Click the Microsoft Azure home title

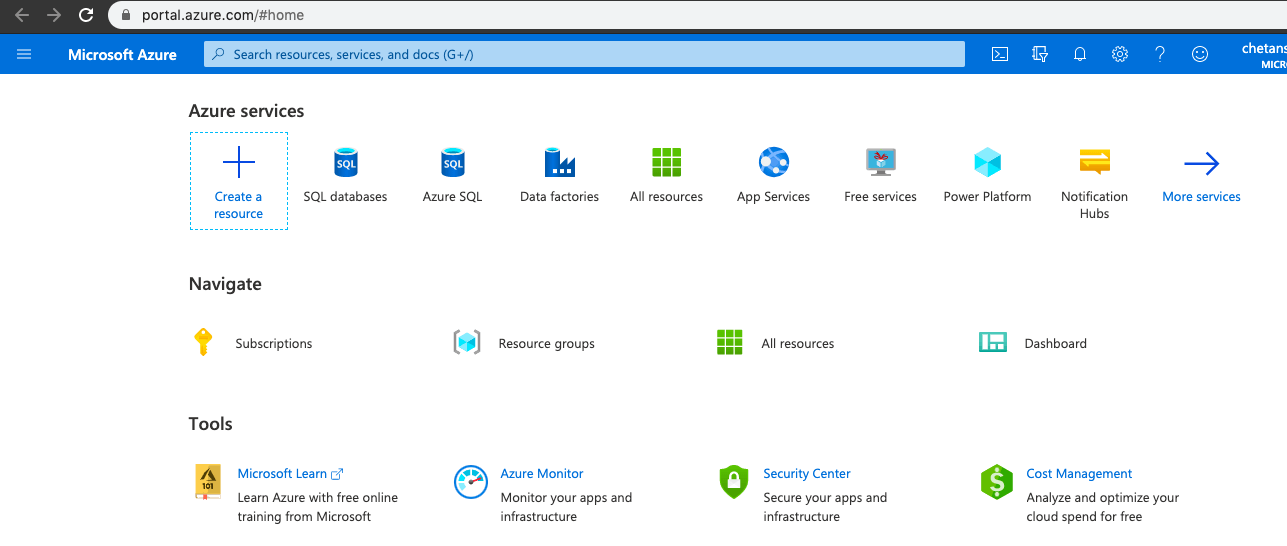(122, 55)
